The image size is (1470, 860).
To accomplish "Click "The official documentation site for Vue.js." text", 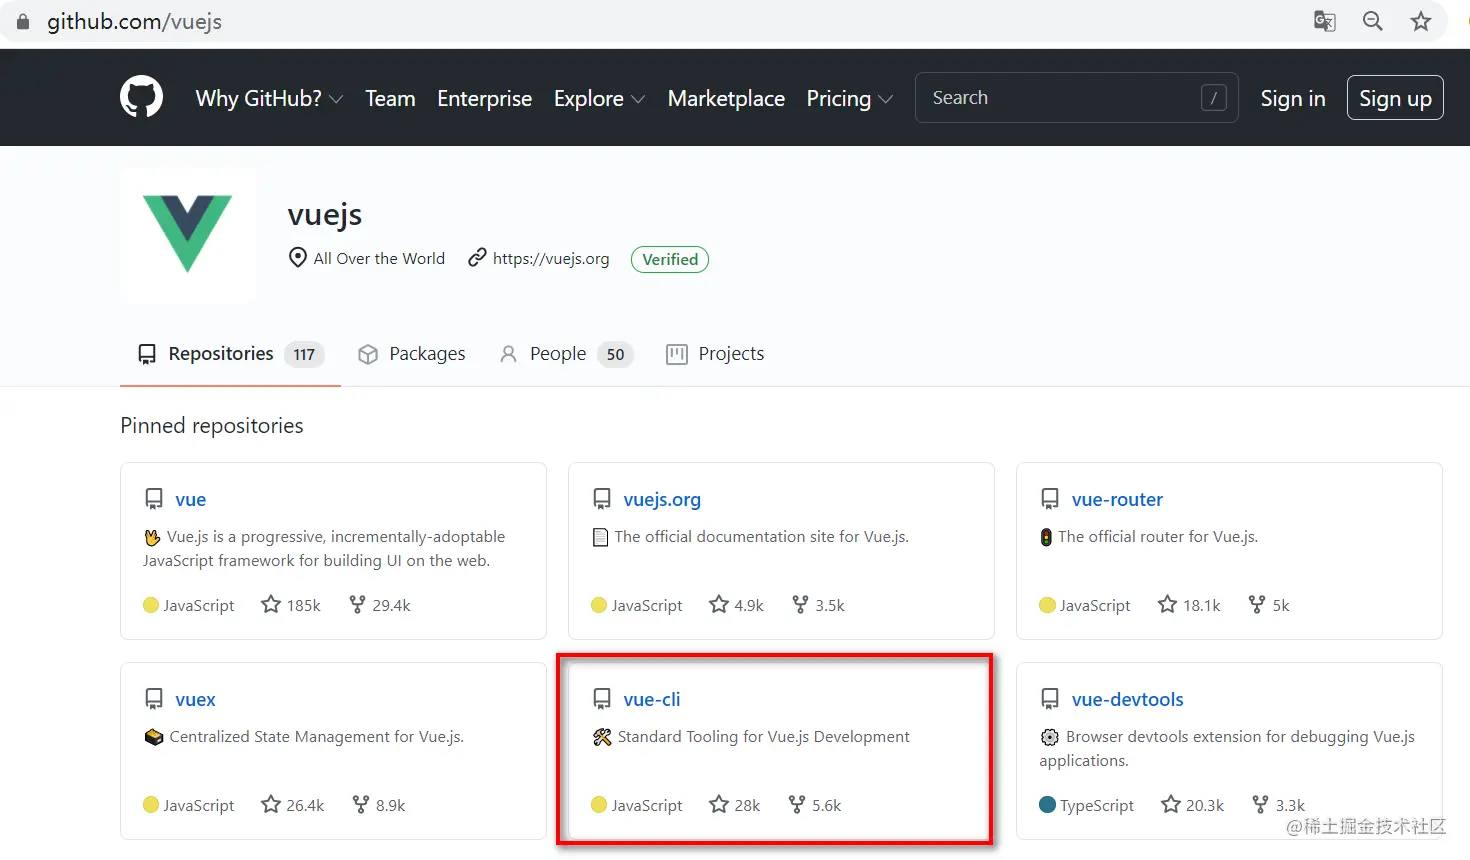I will coord(762,537).
